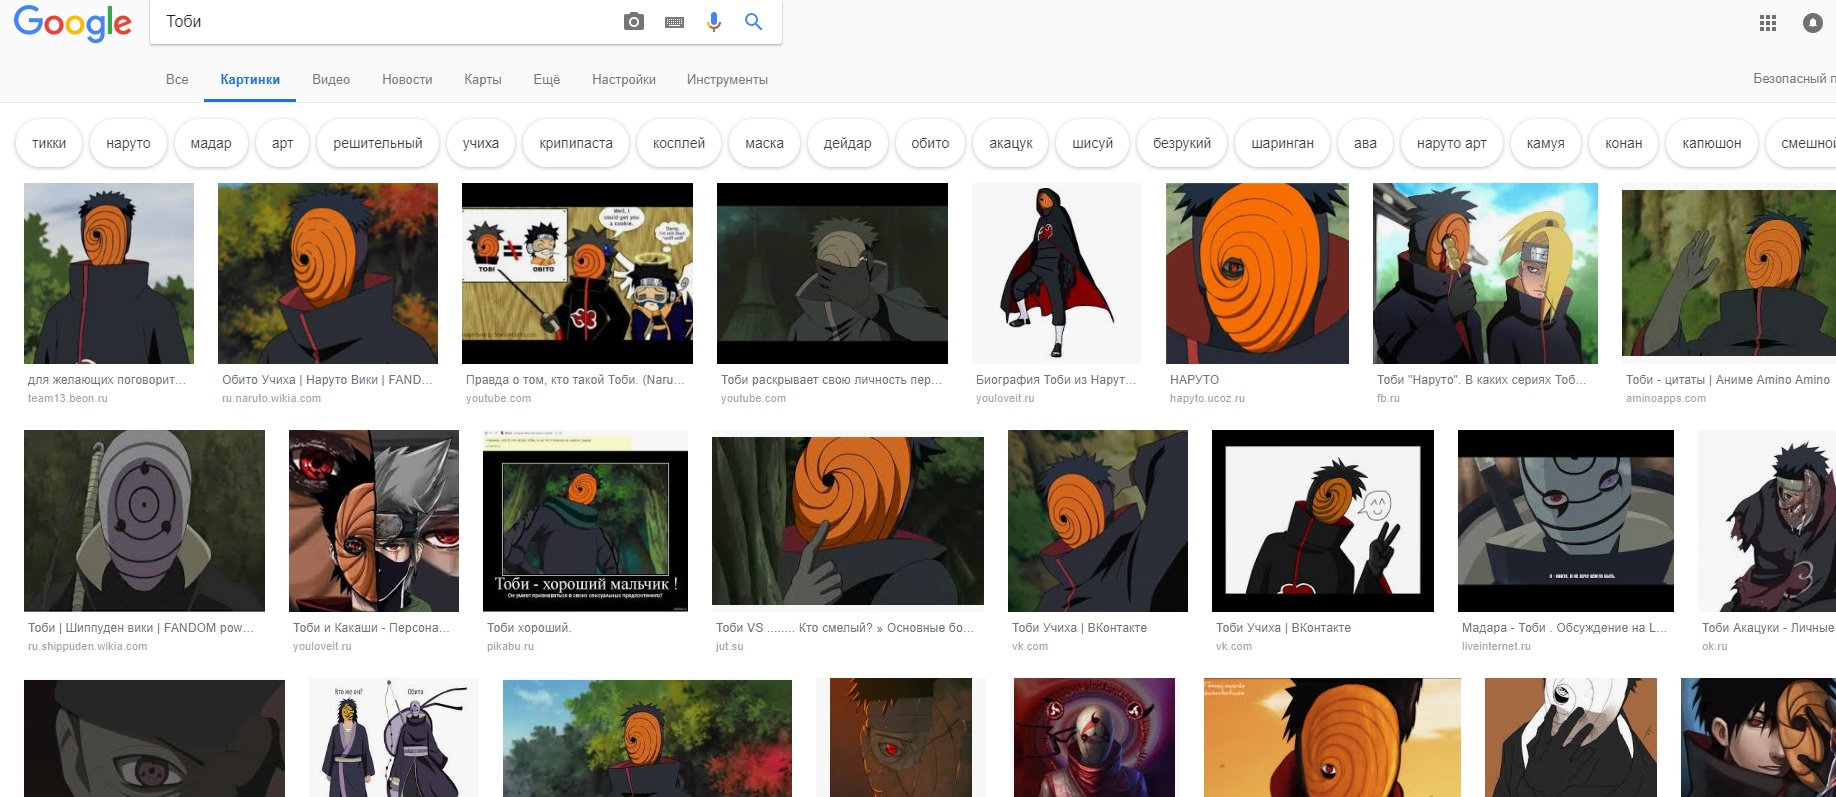Filter results by косплей chip
The image size is (1836, 797).
click(x=678, y=143)
